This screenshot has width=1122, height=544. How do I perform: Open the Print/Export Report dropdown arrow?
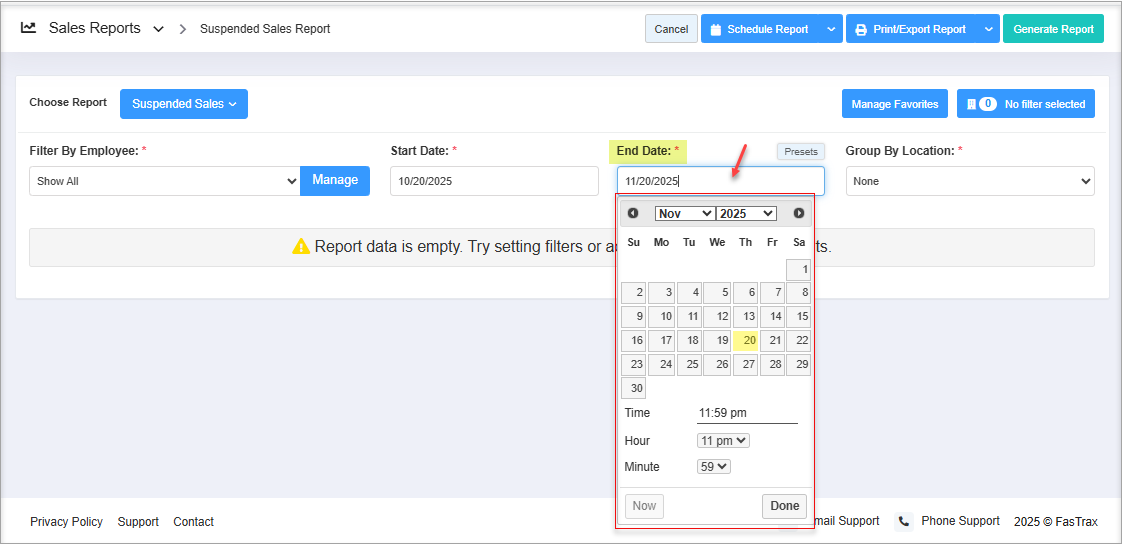988,29
